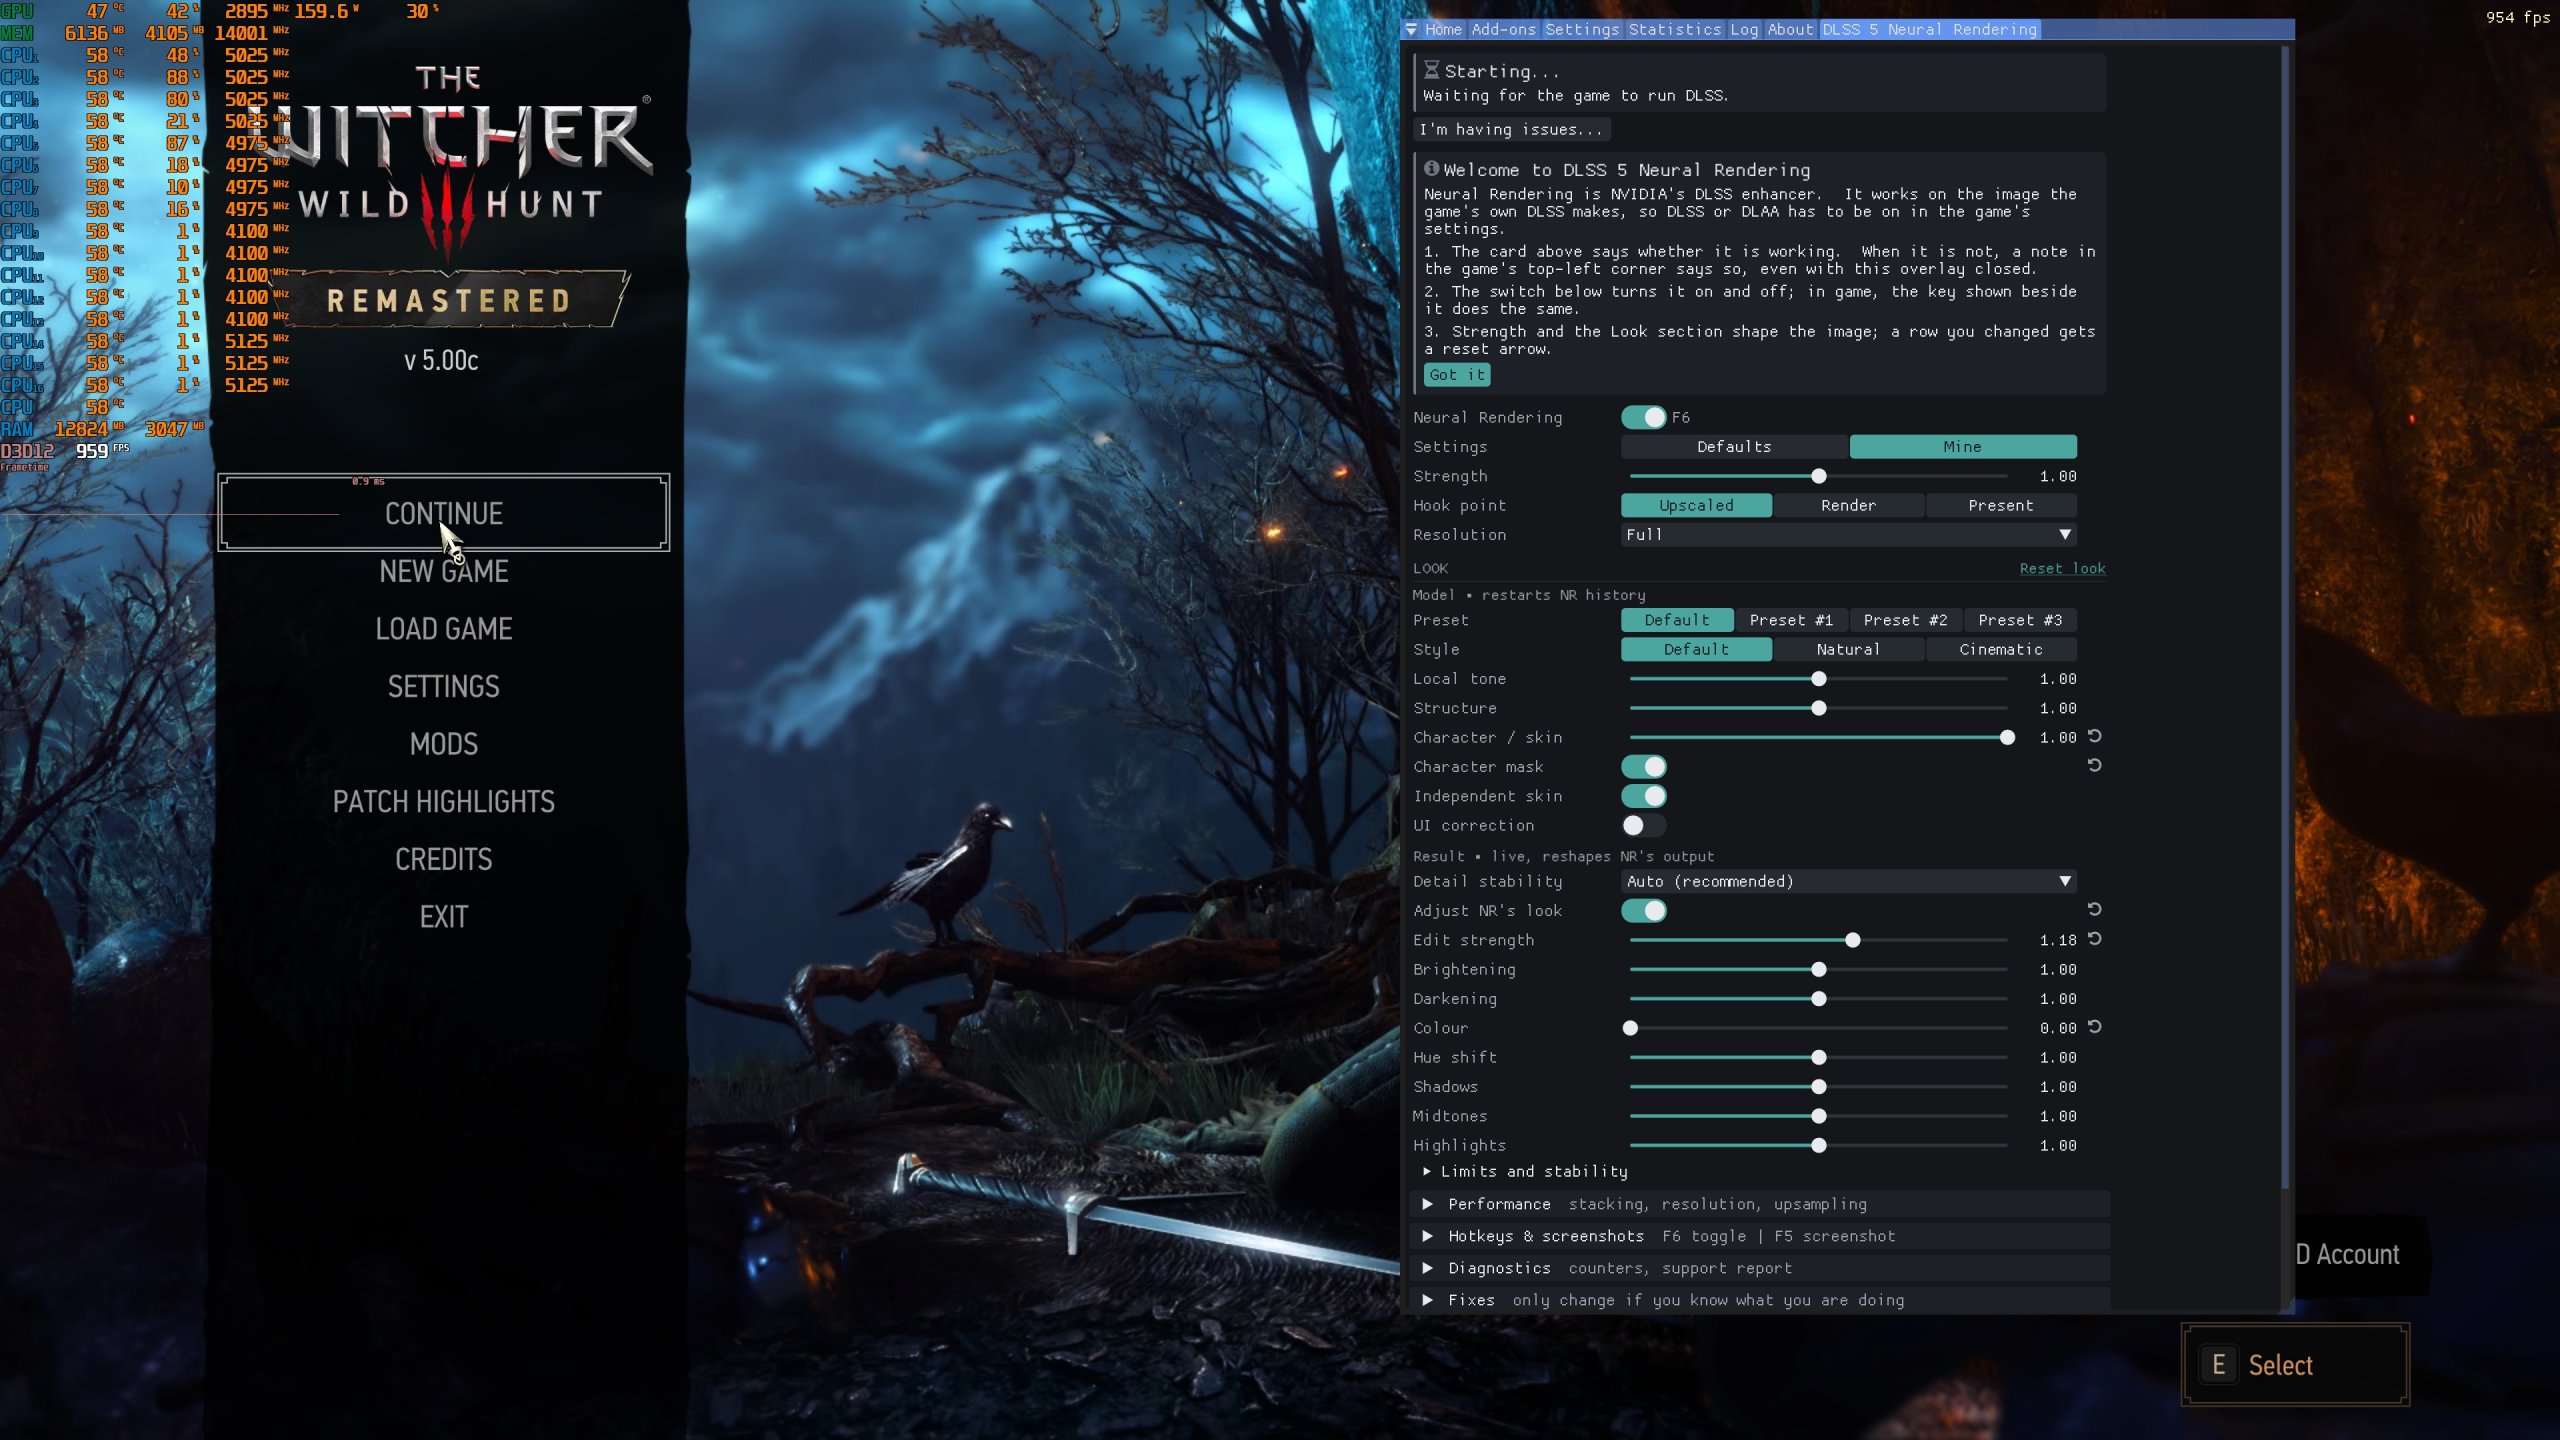Open the Resolution dropdown

[x=1848, y=535]
